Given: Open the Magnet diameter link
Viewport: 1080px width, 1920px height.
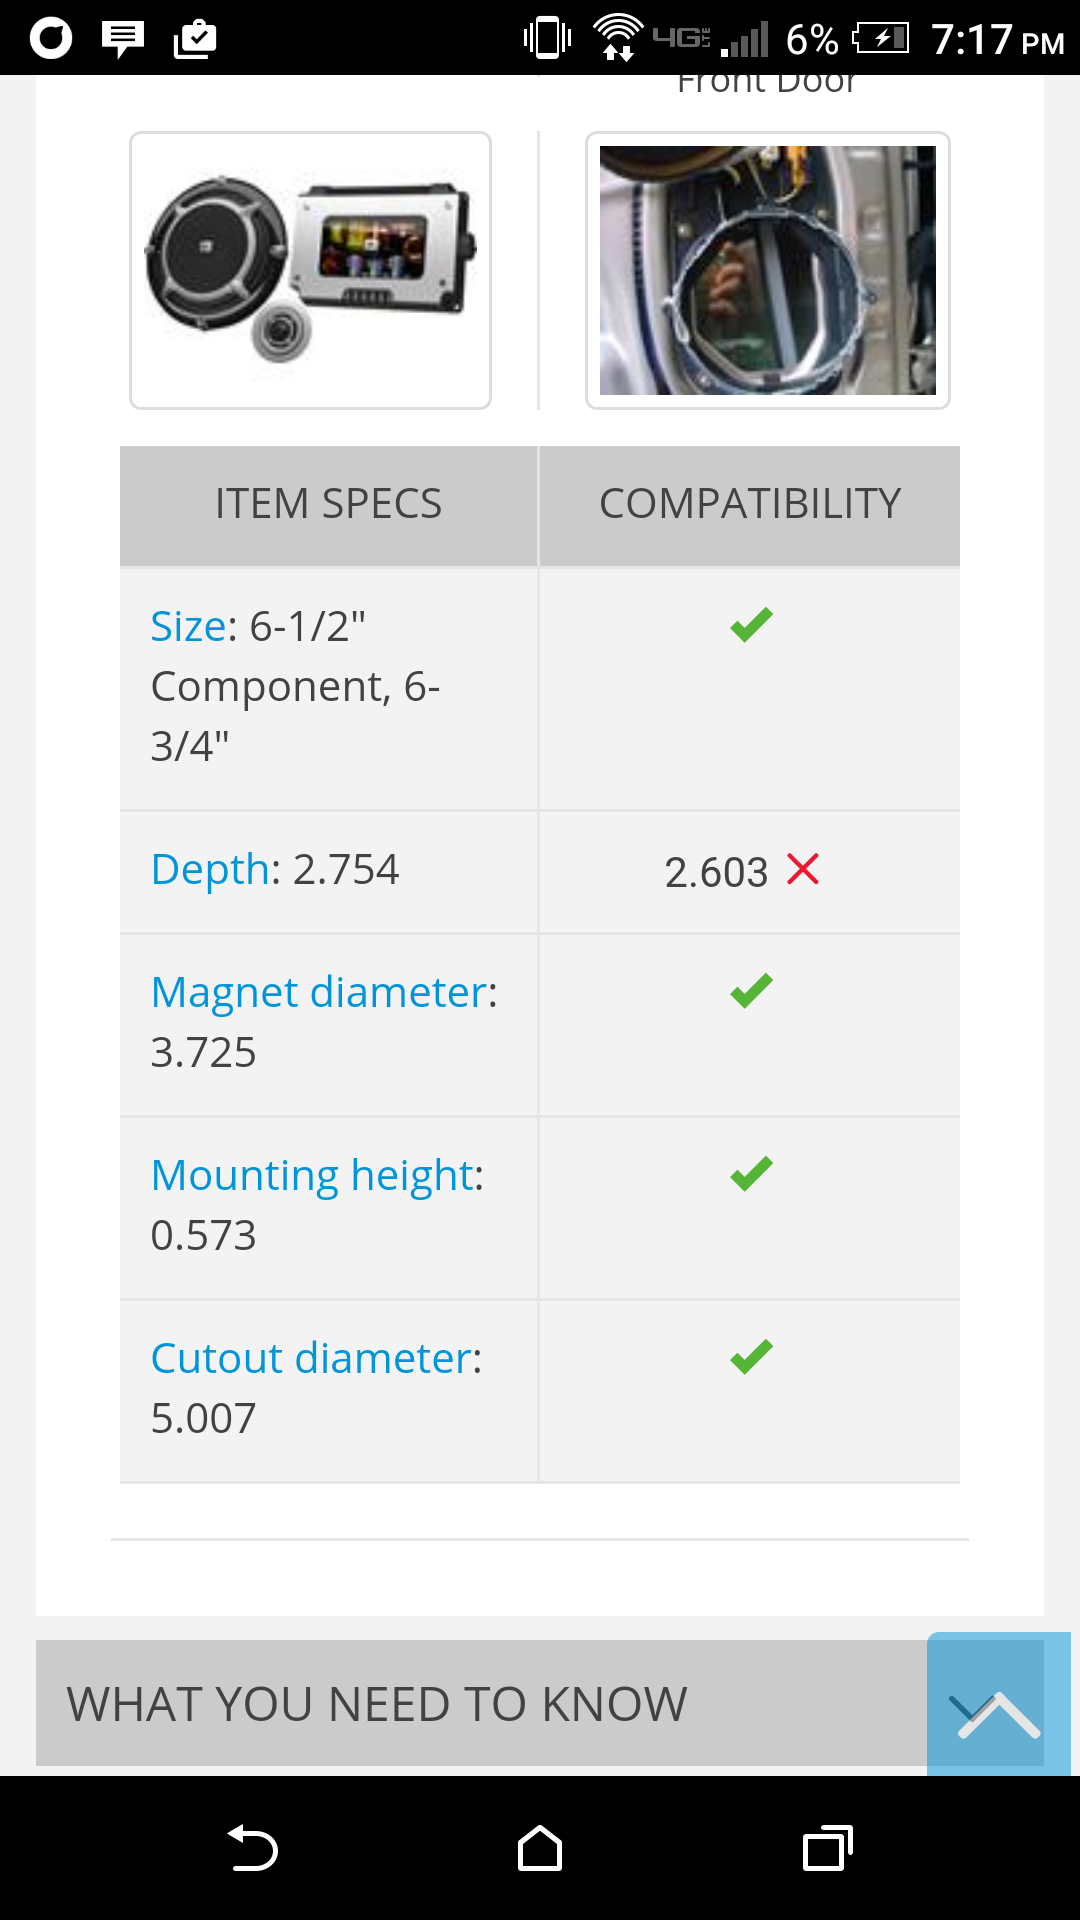Looking at the screenshot, I should coord(318,992).
